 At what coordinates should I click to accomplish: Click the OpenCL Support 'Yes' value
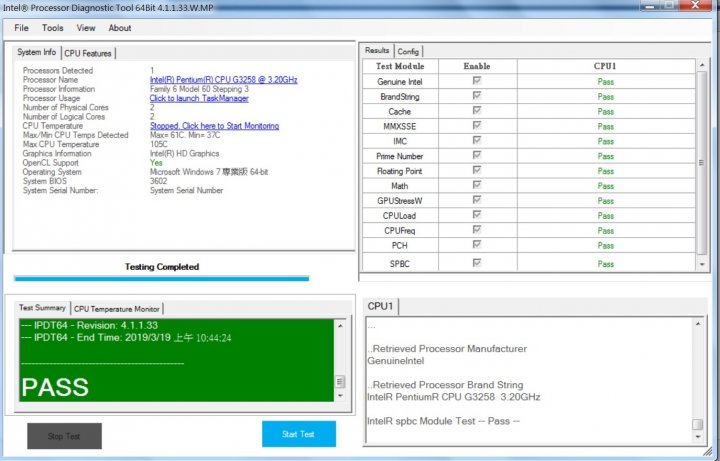(156, 163)
